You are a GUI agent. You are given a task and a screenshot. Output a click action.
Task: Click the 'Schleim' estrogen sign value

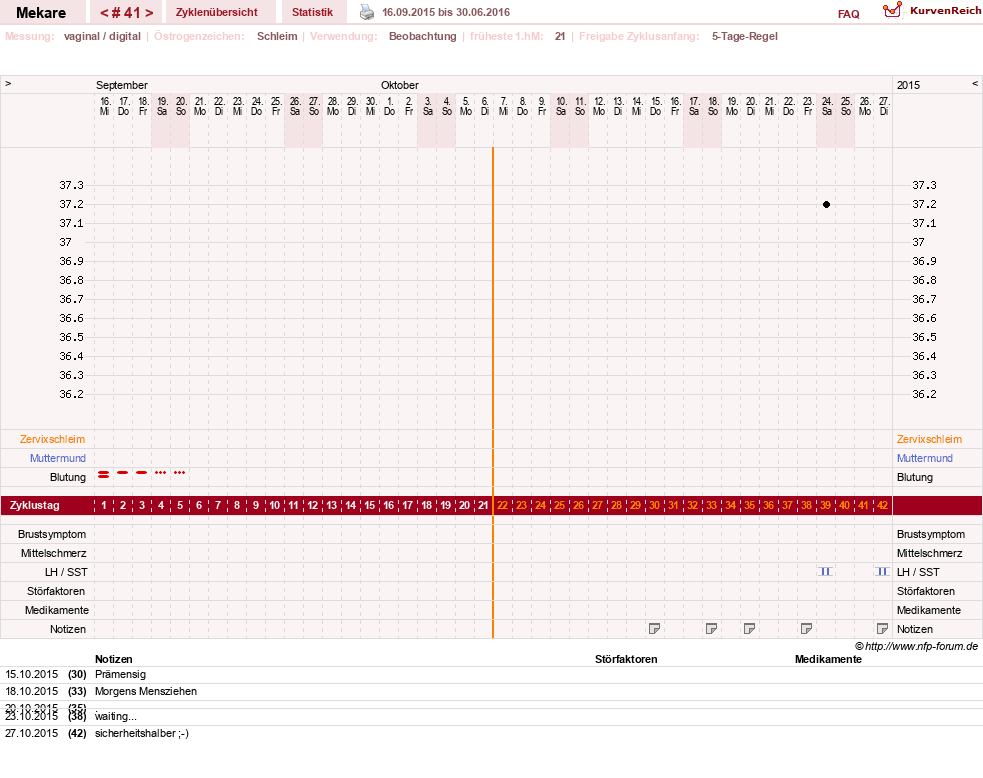277,36
